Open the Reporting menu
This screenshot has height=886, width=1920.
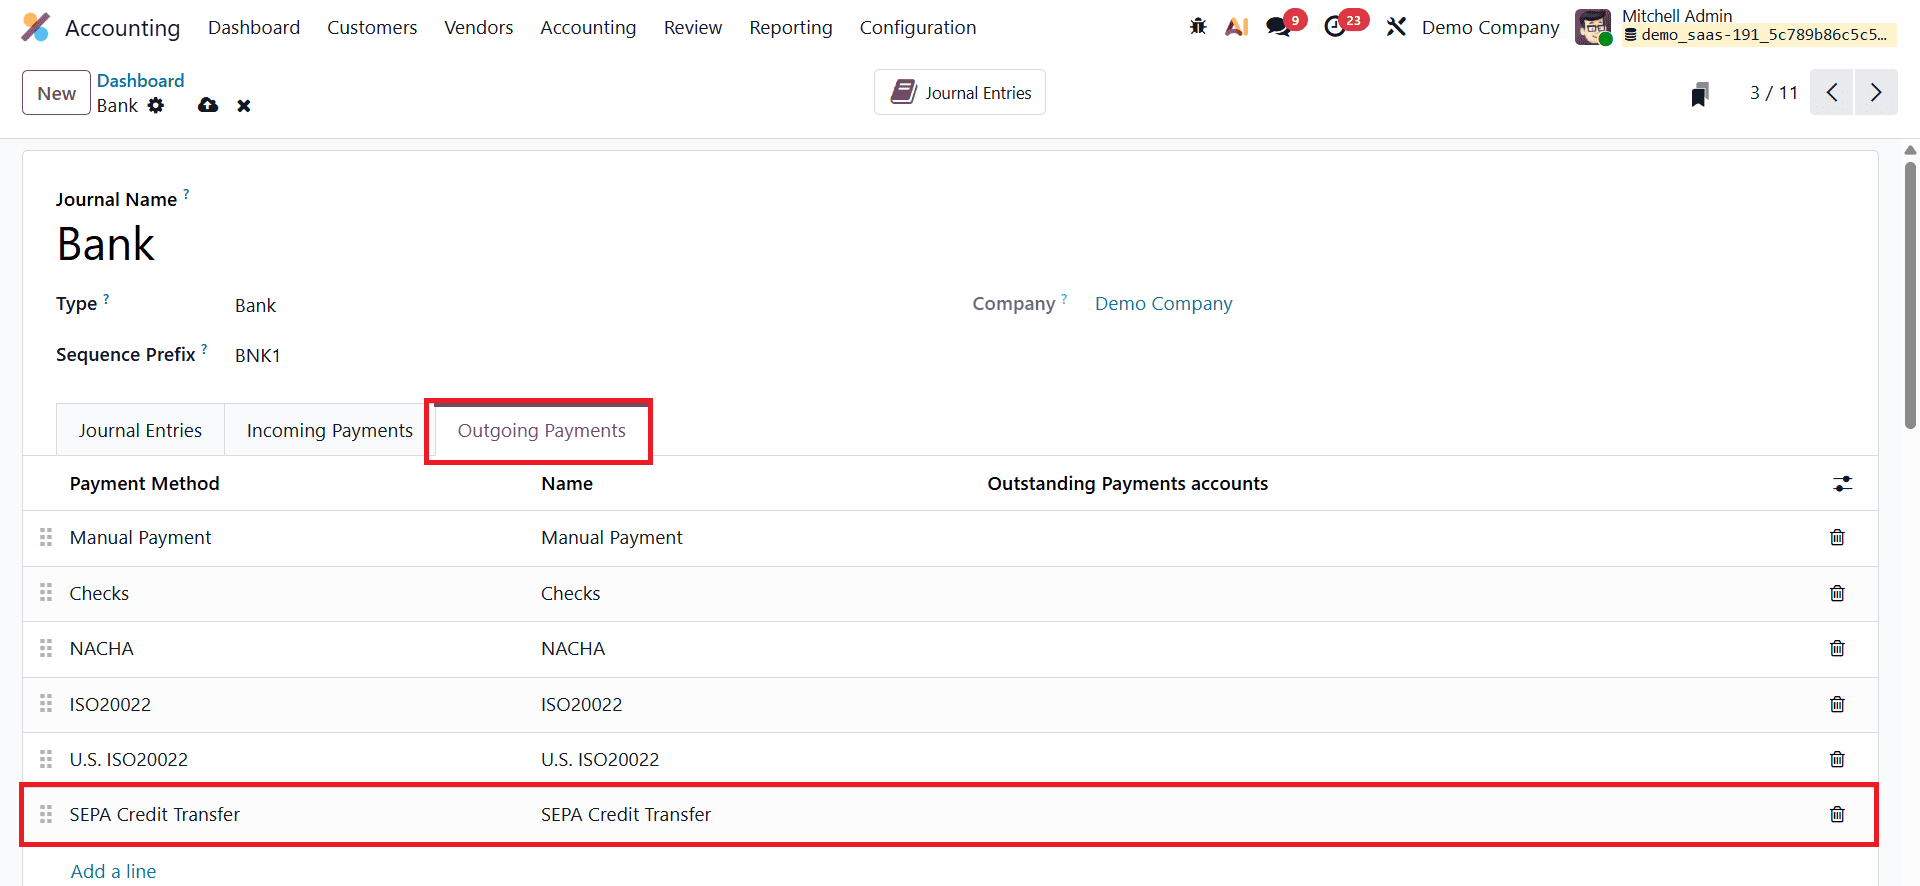click(x=791, y=27)
